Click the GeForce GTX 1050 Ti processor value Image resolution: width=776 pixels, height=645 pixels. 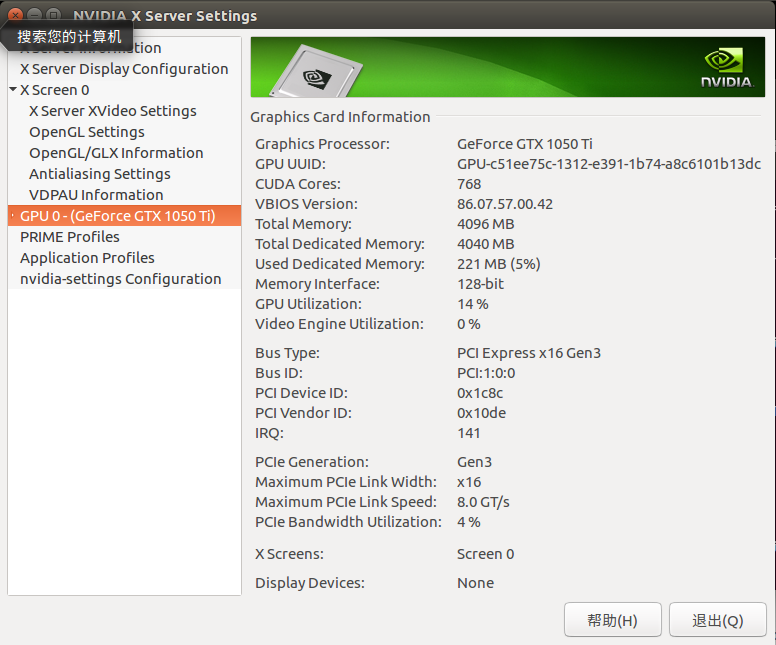525,144
